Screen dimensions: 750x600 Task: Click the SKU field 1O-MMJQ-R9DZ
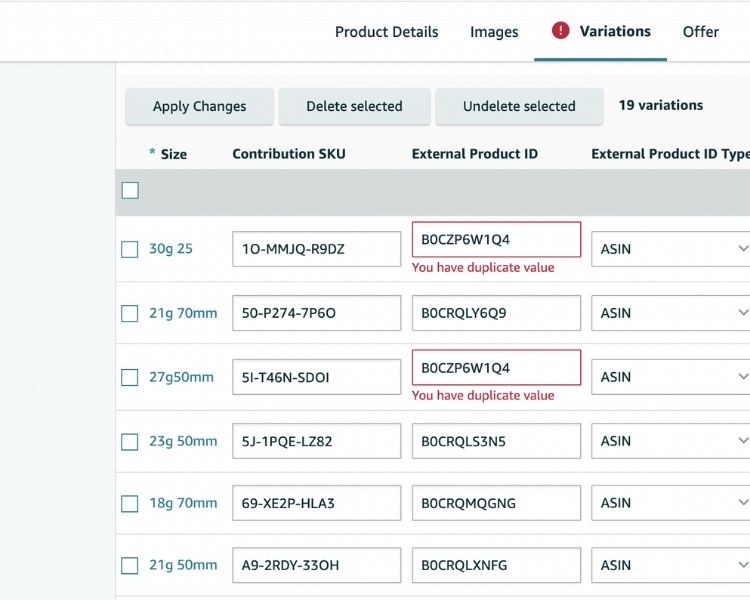coord(317,249)
